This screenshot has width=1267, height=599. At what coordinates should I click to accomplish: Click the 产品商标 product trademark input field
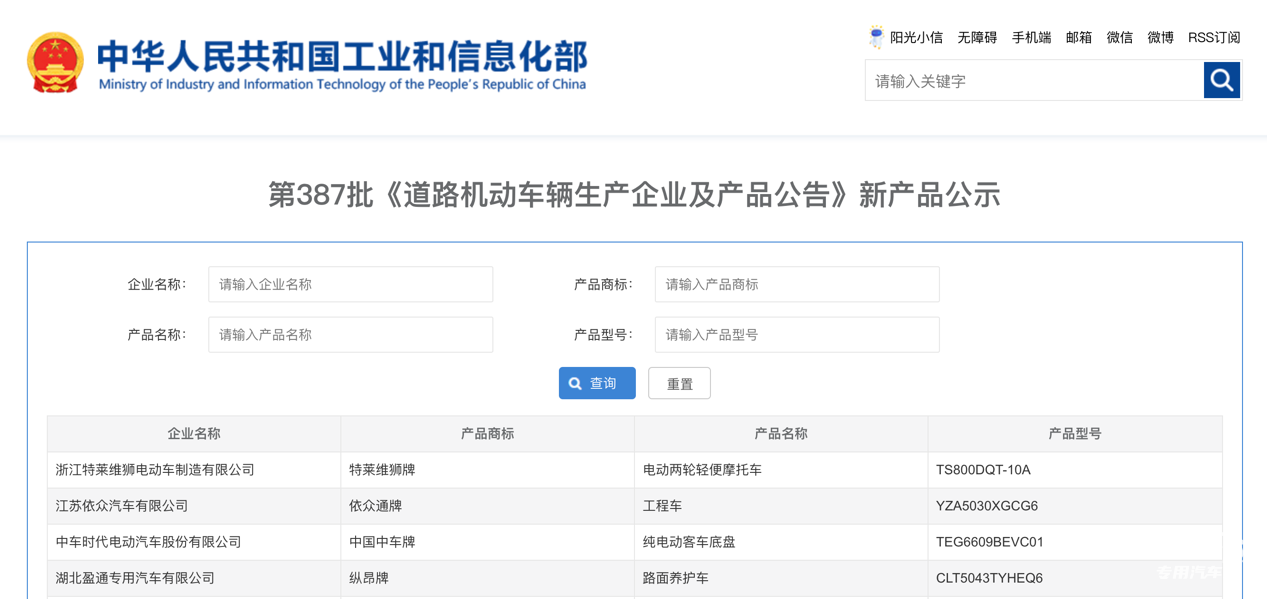point(797,284)
